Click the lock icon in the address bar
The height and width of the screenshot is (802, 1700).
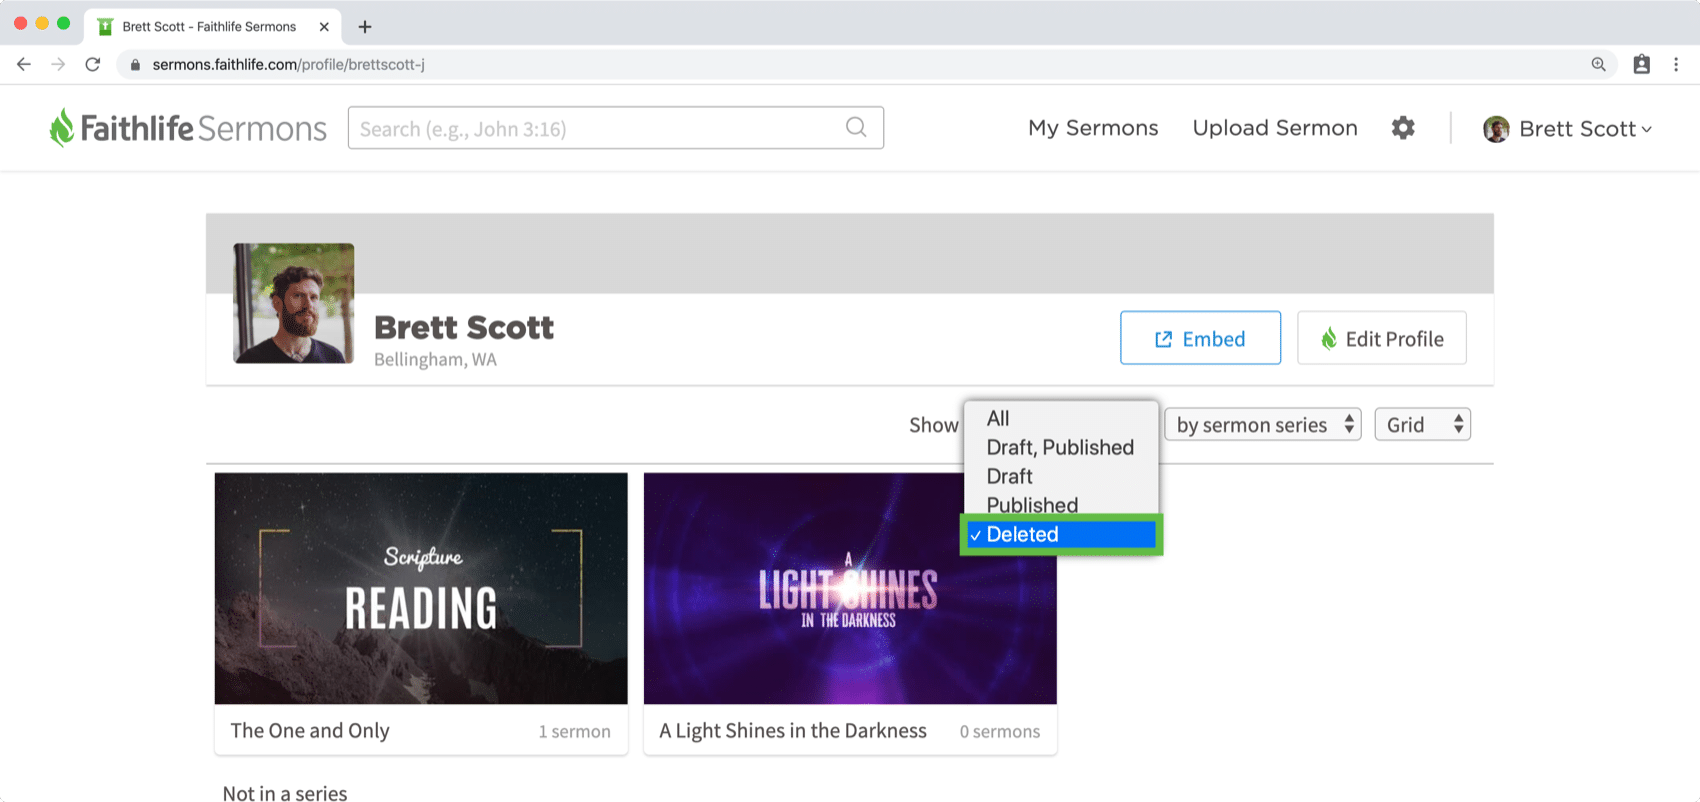(x=135, y=65)
